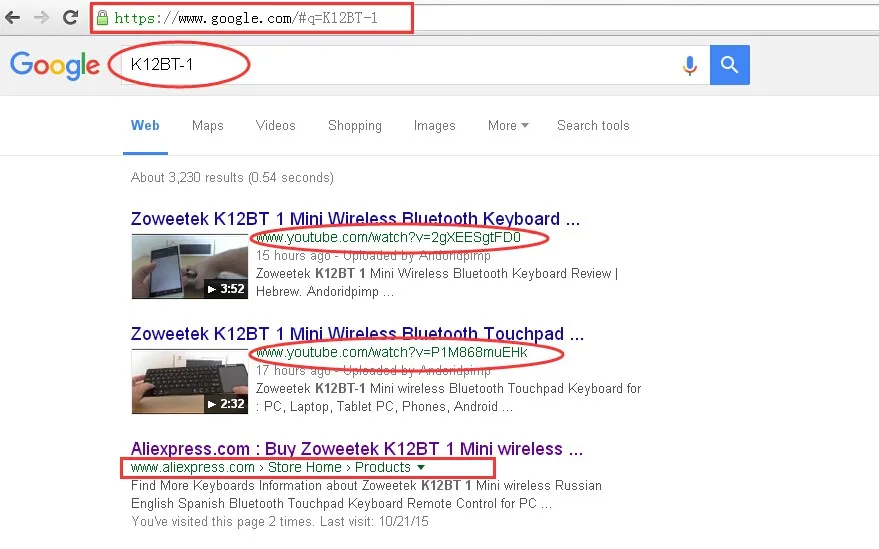The height and width of the screenshot is (549, 879).
Task: Open the Aliexpress.com Buy Zoweetek result title
Action: point(357,449)
